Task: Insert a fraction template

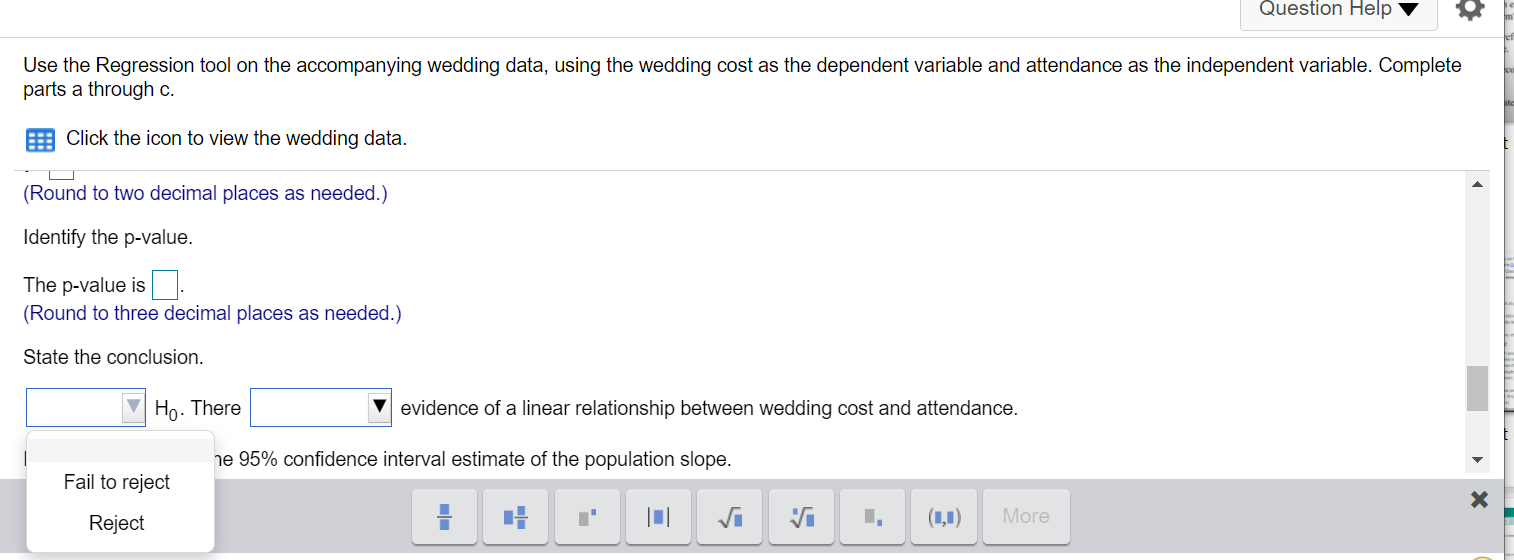Action: (x=446, y=516)
